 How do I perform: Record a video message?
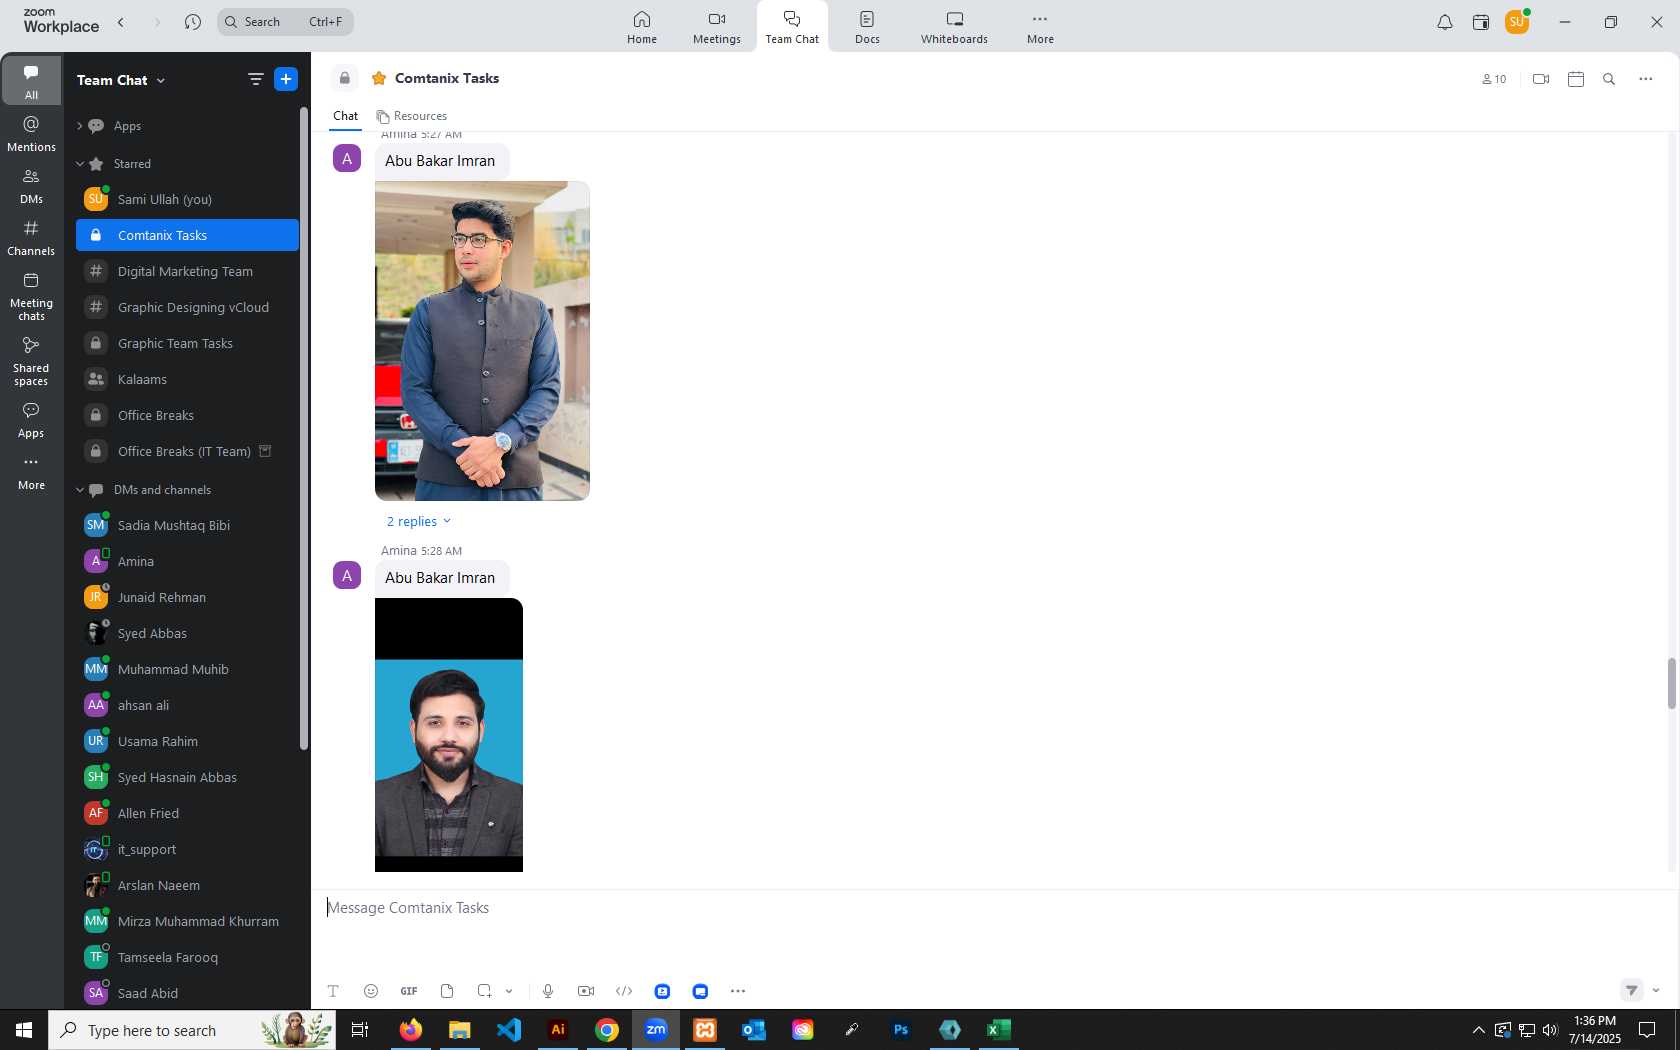(x=586, y=991)
